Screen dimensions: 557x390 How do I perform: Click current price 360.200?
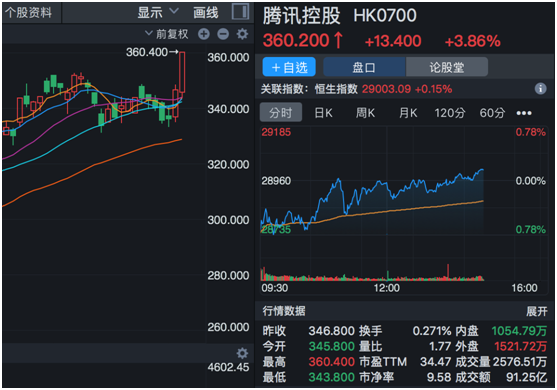pos(296,40)
